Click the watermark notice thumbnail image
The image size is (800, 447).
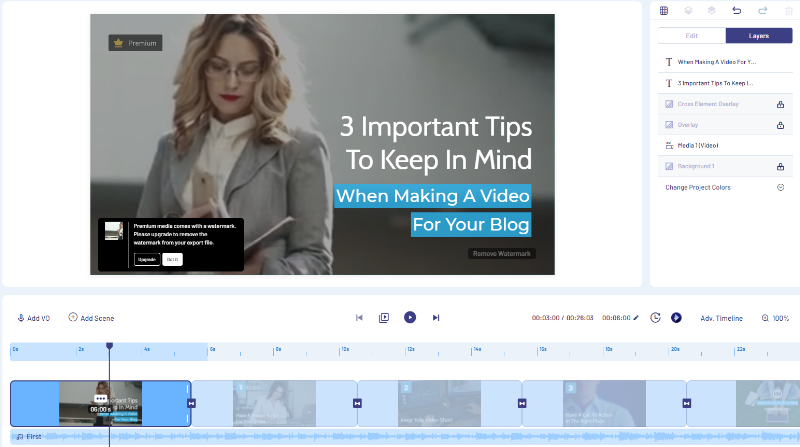click(x=114, y=231)
